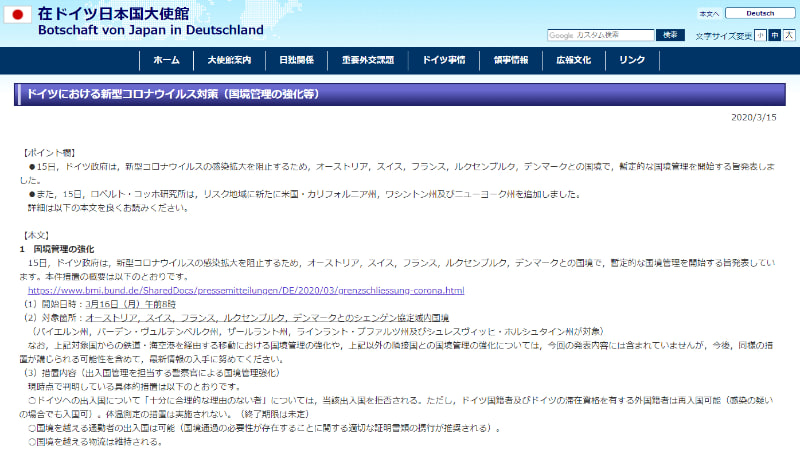800x454 pixels.
Task: Click the page heading ドイツにおける新型コロナウイルス対策
Action: (x=173, y=94)
